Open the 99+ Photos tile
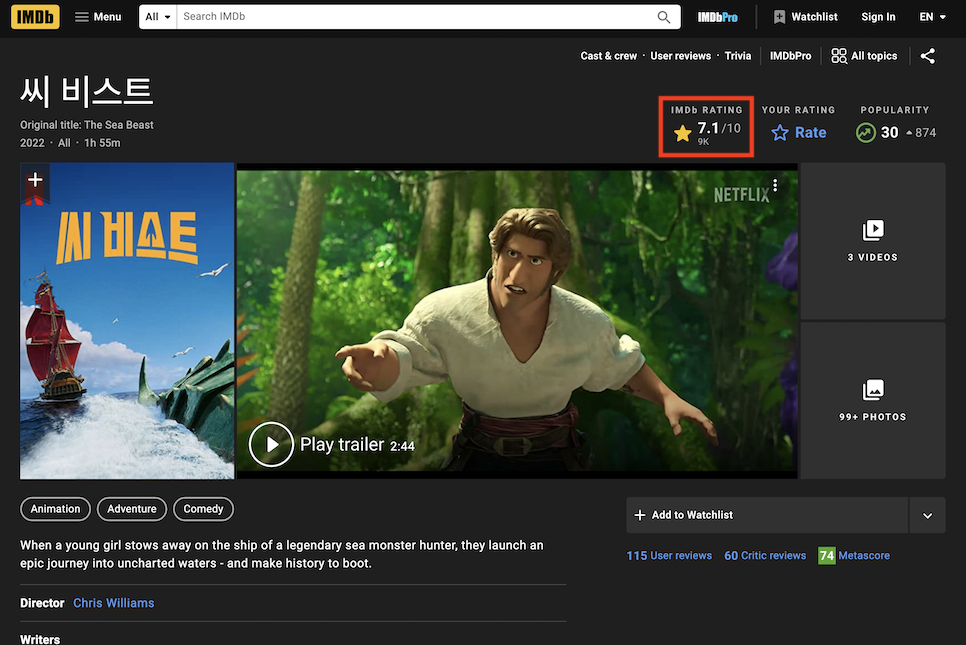966x645 pixels. [x=872, y=400]
